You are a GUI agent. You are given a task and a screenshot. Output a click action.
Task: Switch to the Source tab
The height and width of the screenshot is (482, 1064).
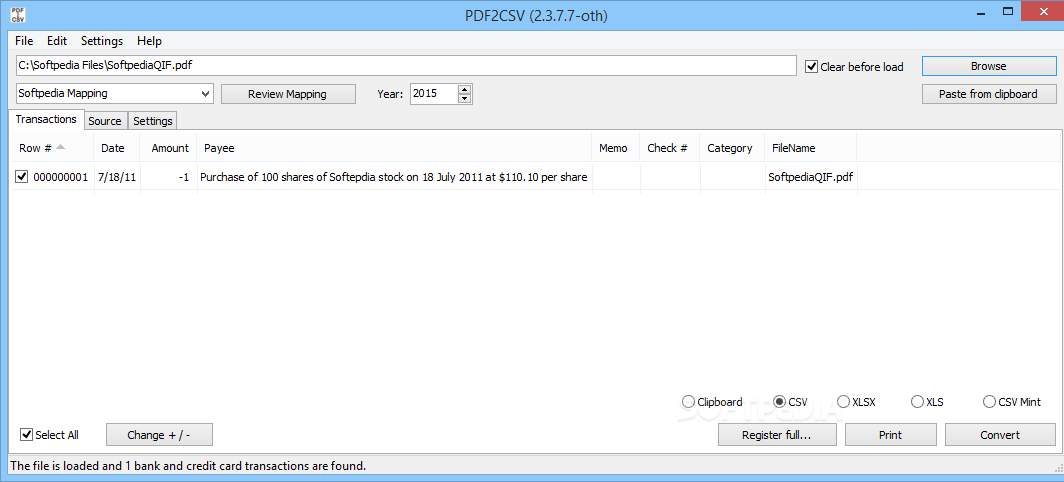[104, 121]
